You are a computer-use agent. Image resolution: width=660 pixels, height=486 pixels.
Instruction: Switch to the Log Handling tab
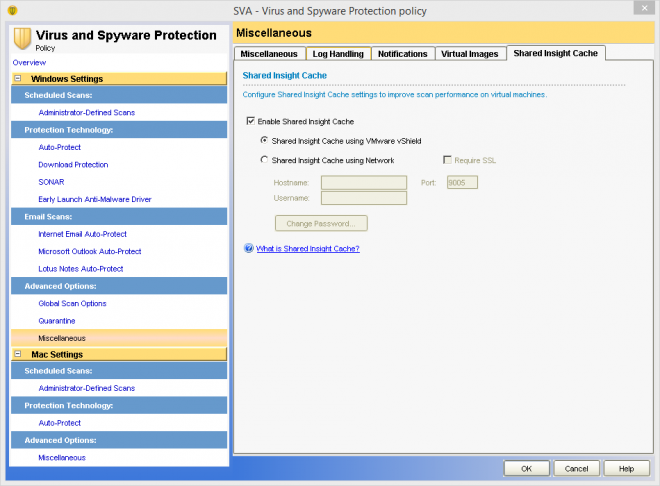pos(338,54)
